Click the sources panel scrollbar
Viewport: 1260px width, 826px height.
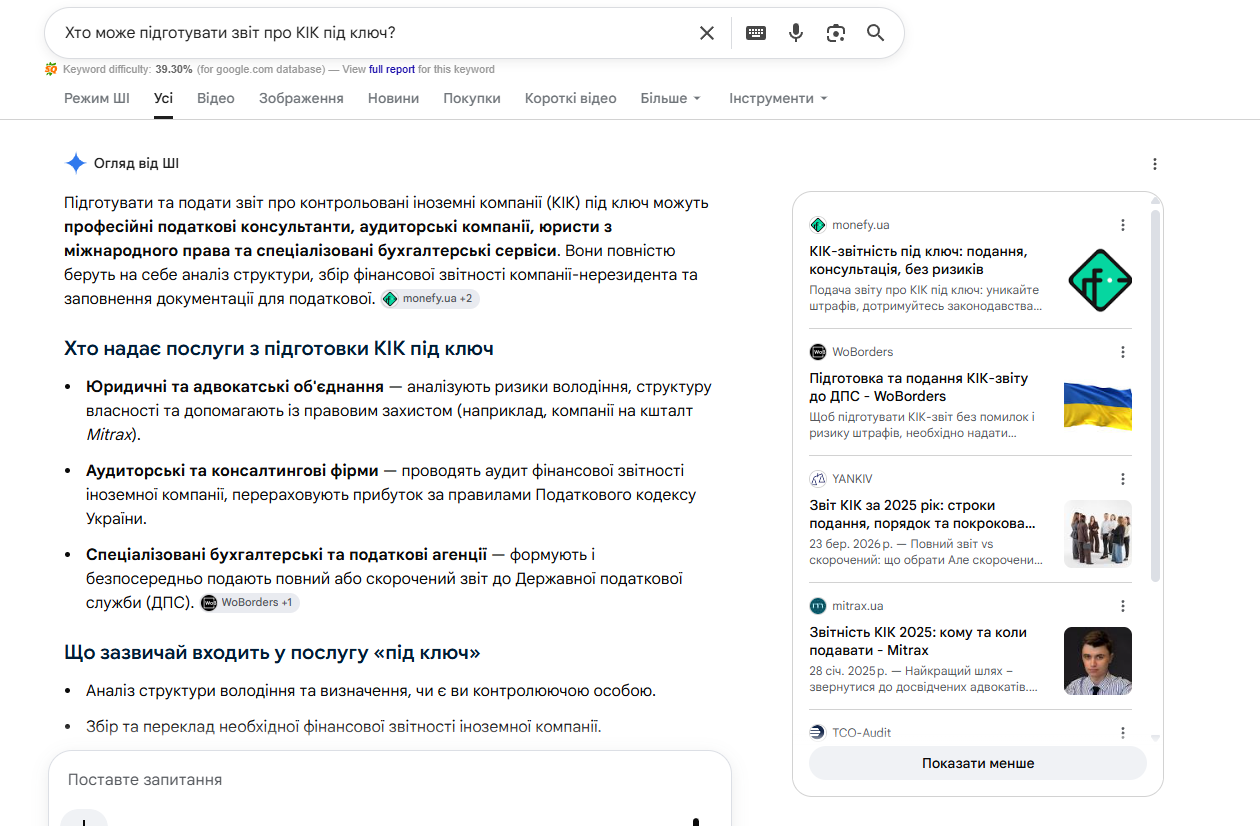[1156, 395]
